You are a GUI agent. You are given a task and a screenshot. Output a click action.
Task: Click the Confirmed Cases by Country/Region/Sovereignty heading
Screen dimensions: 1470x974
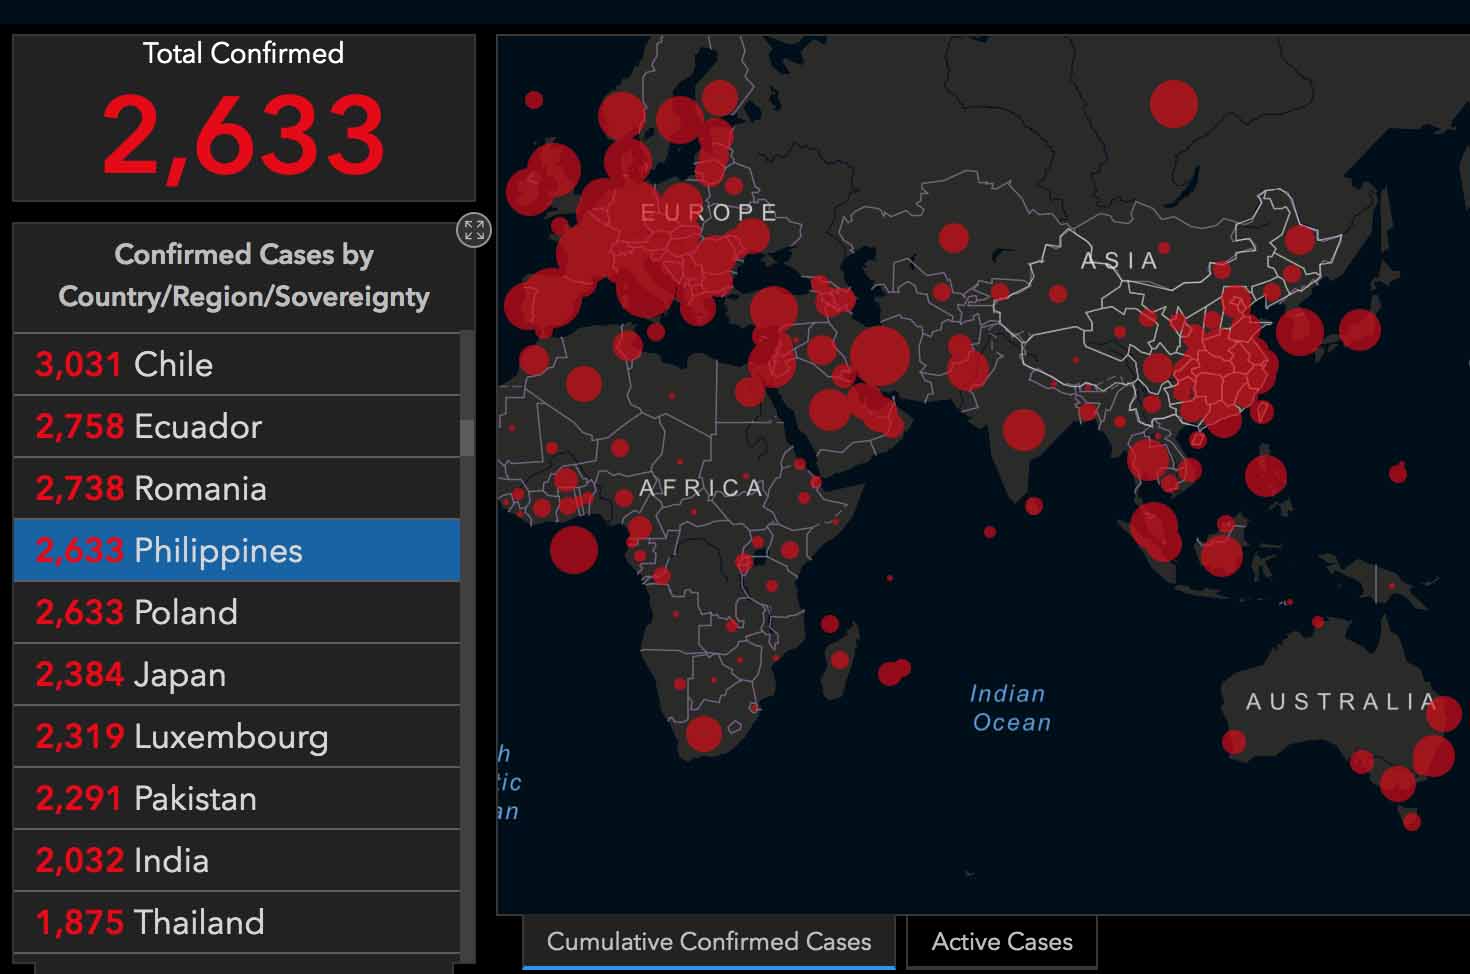pyautogui.click(x=243, y=275)
